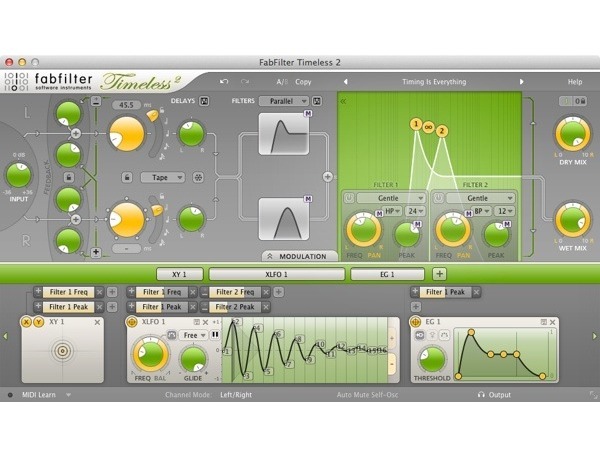
Task: Open Filter 1 Gentle characteristic dropdown
Action: click(x=391, y=198)
